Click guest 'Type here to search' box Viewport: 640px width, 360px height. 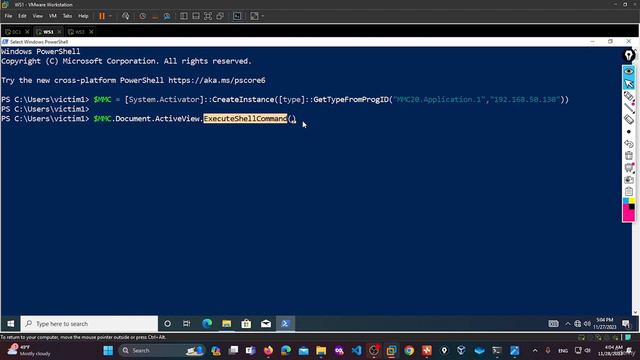(x=89, y=324)
